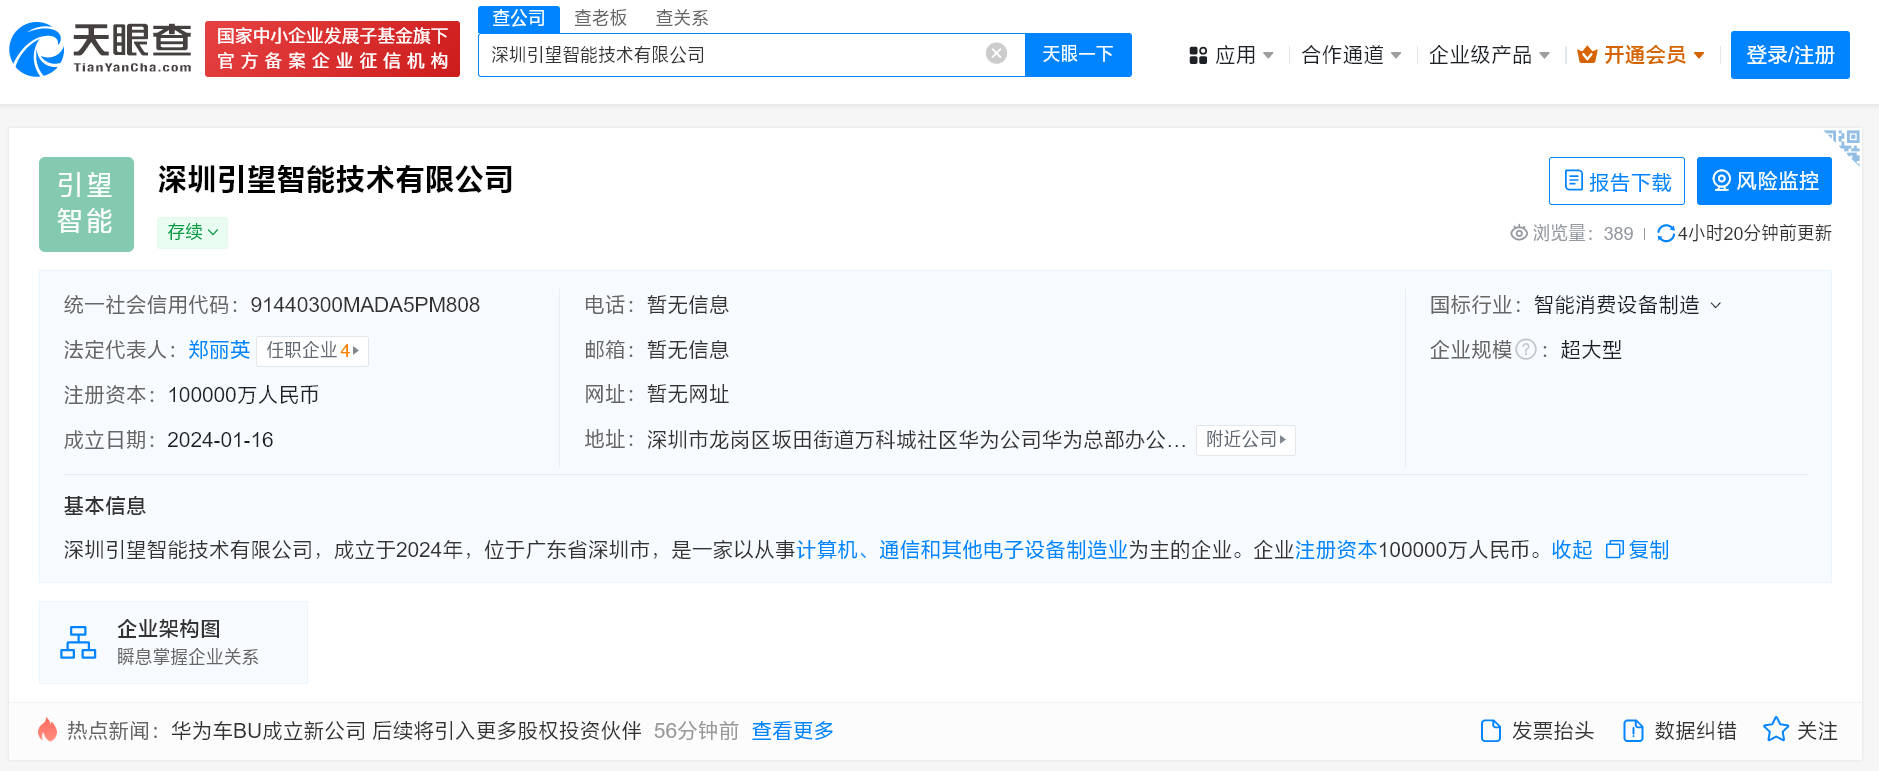Screen dimensions: 1879x771
Task: Open the 计算机、通信和其他电子设备制造业 link
Action: tap(962, 550)
